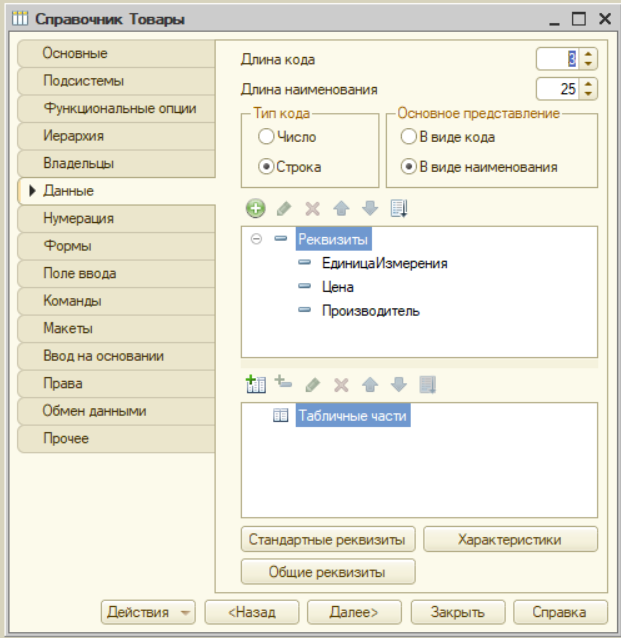This screenshot has width=621, height=638.
Task: Switch to the Нумерация tab
Action: (x=115, y=218)
